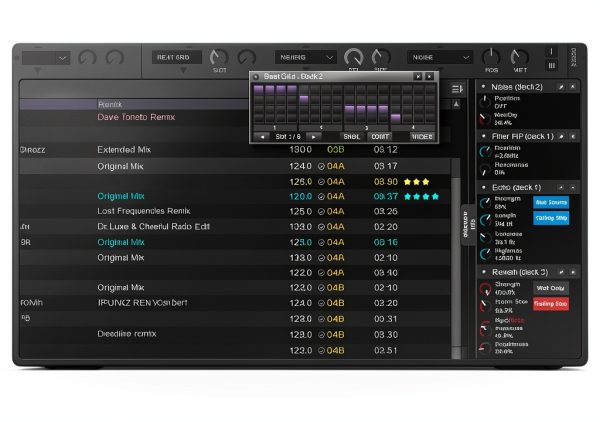Screen dimensions: 600x422
Task: Expand the triangle below the BEAT GRID field
Action: [183, 70]
